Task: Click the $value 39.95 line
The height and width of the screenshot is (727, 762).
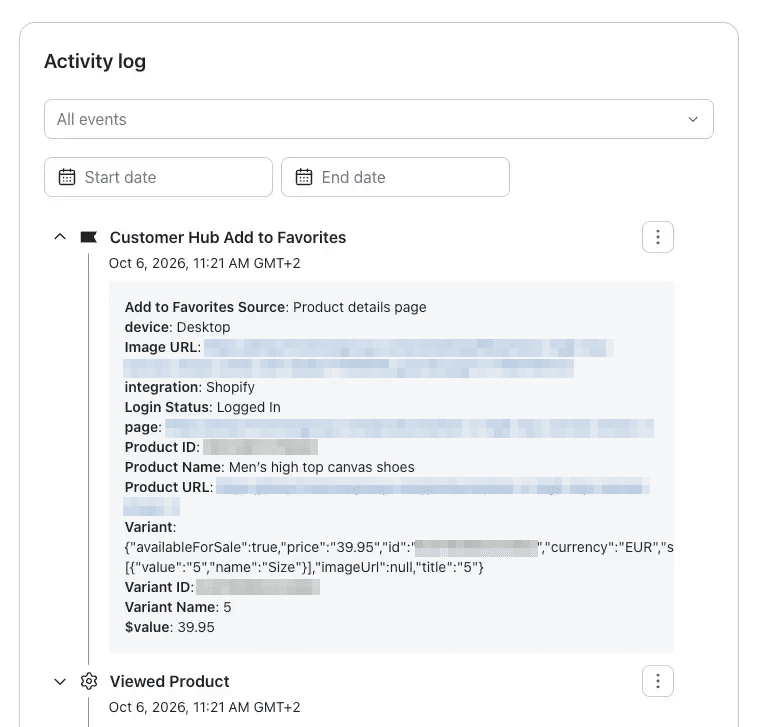Action: point(170,627)
